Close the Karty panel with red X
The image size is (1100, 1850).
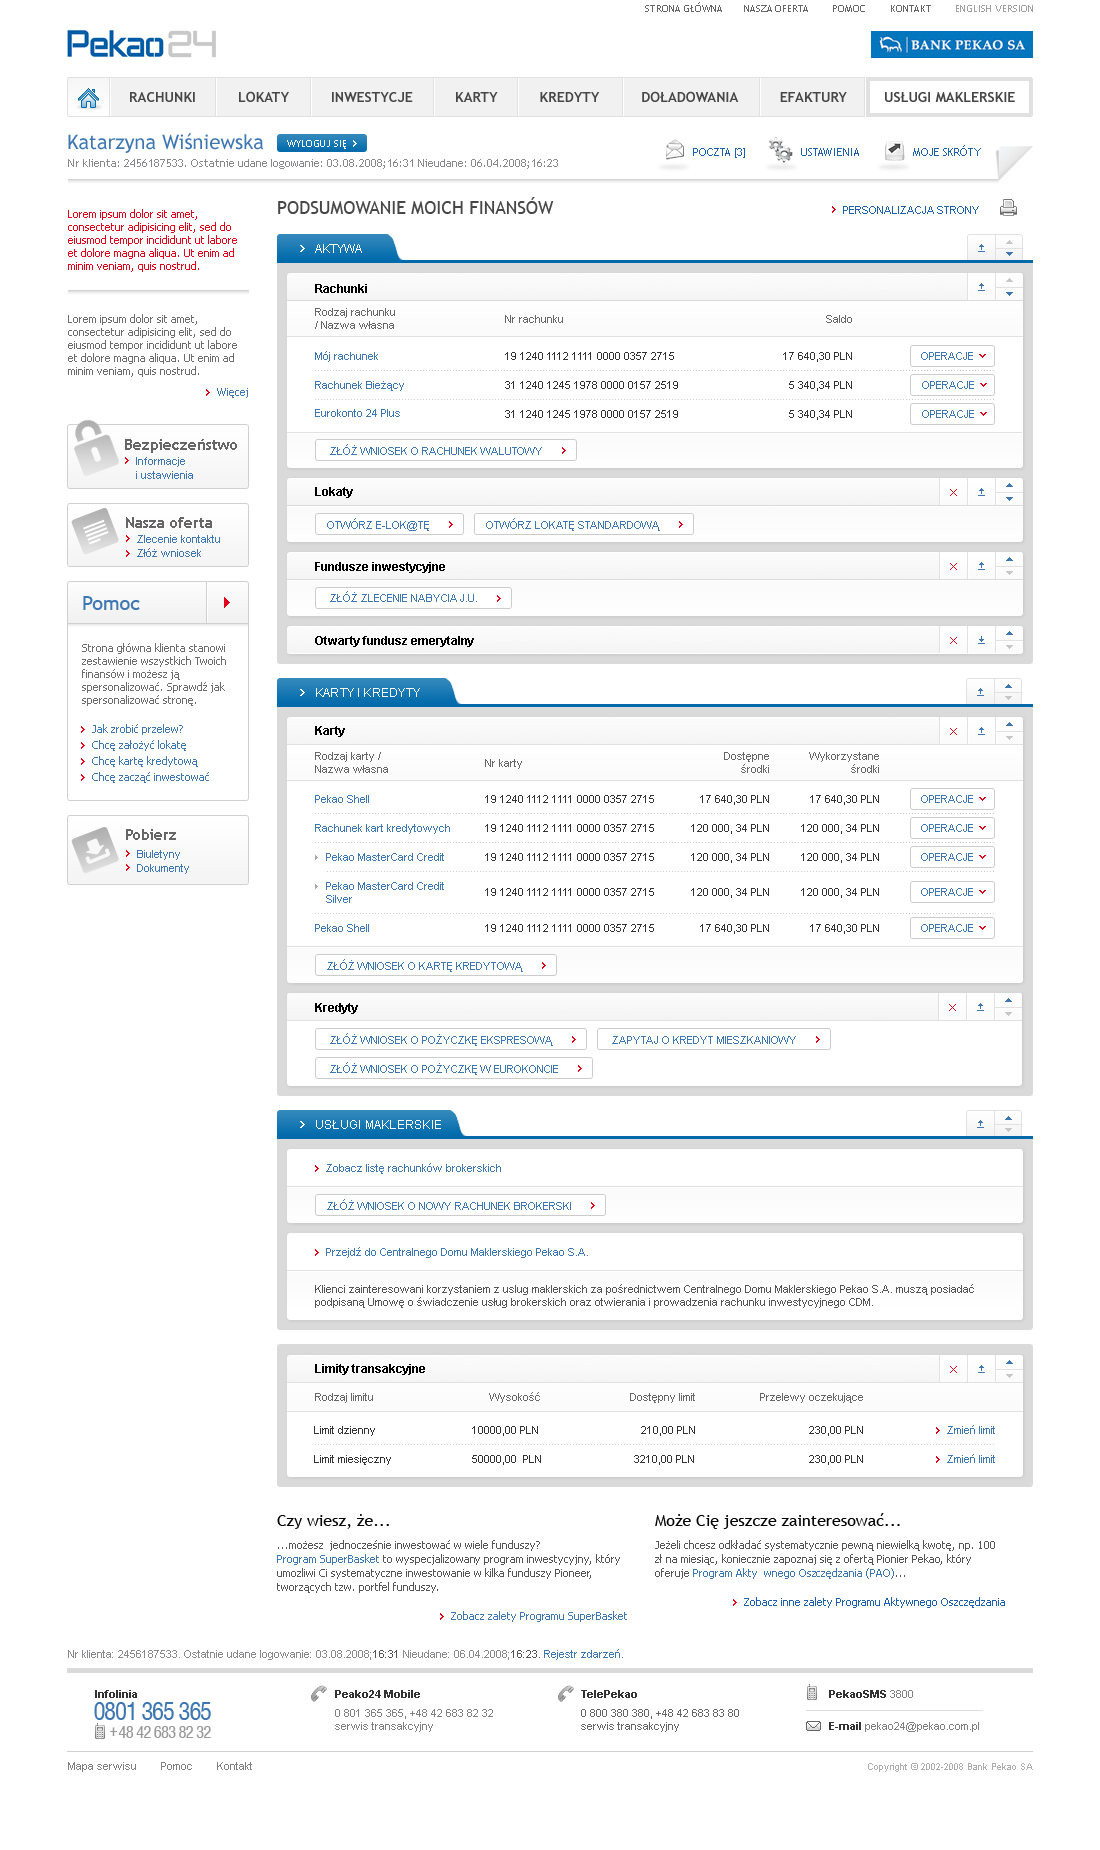pyautogui.click(x=953, y=731)
